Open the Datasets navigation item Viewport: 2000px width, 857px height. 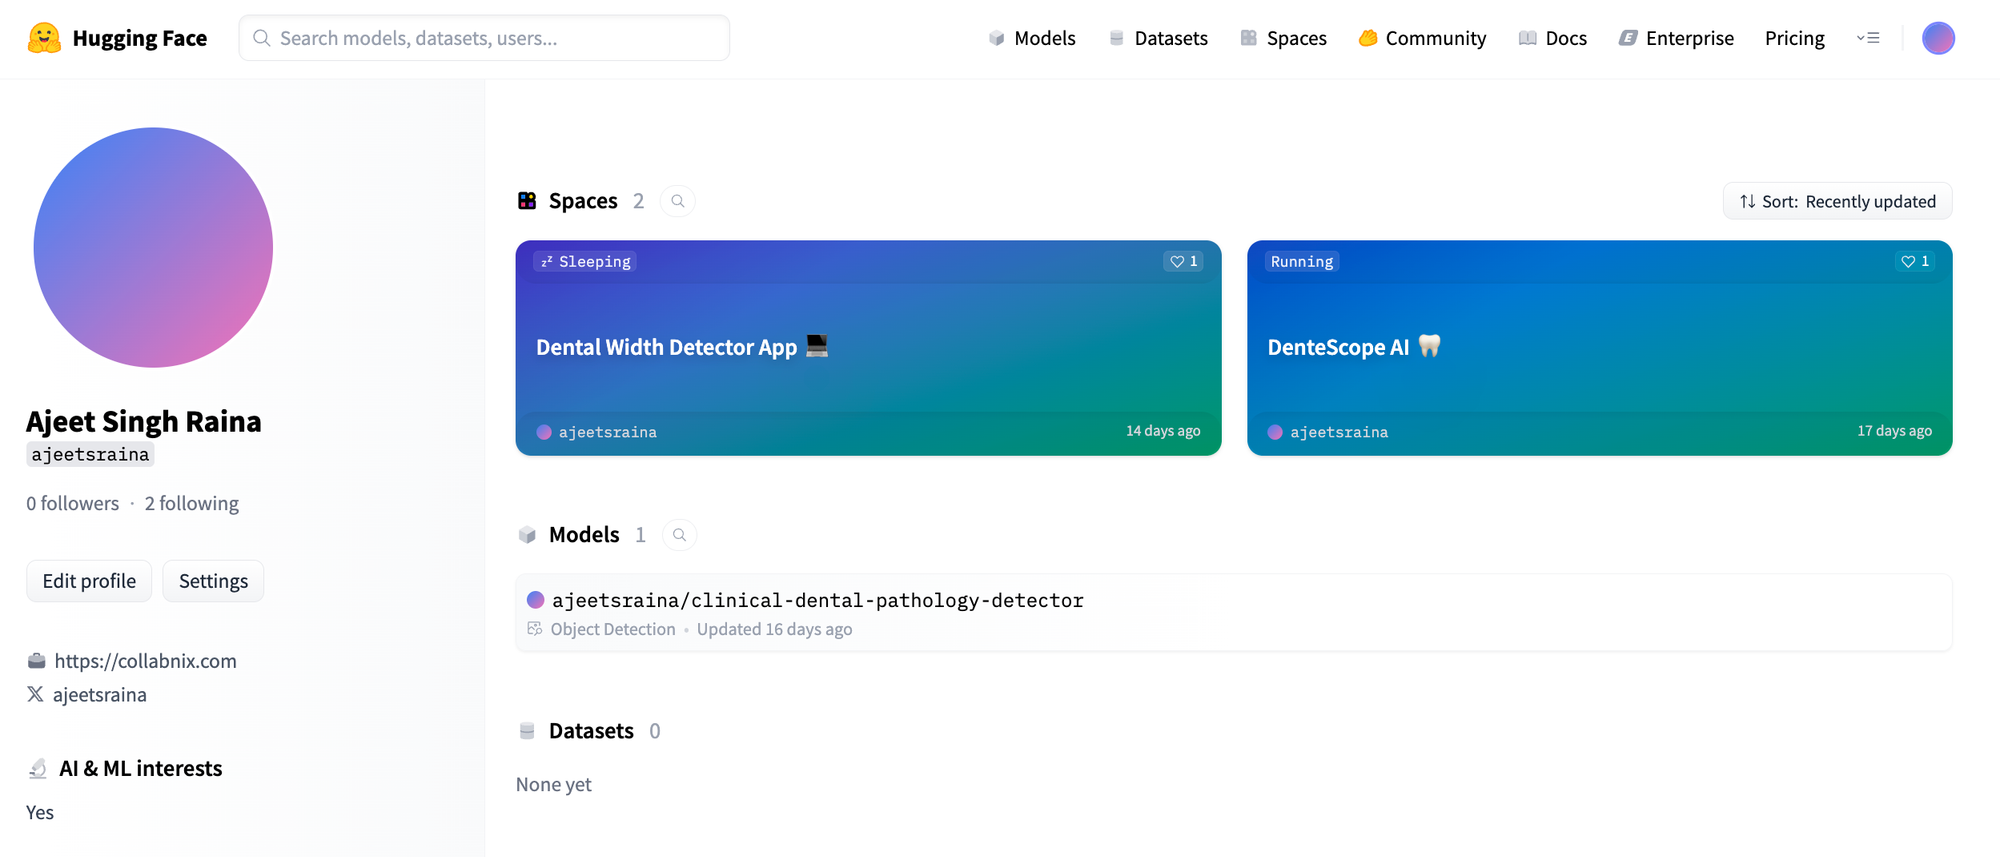1158,38
